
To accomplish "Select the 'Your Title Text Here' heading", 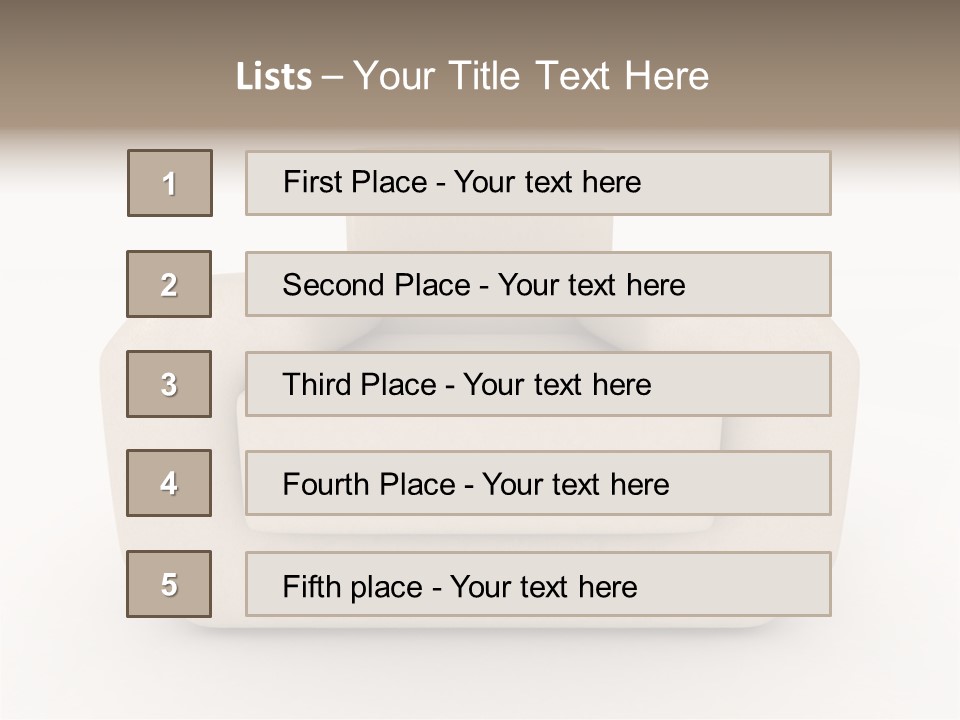I will click(531, 76).
